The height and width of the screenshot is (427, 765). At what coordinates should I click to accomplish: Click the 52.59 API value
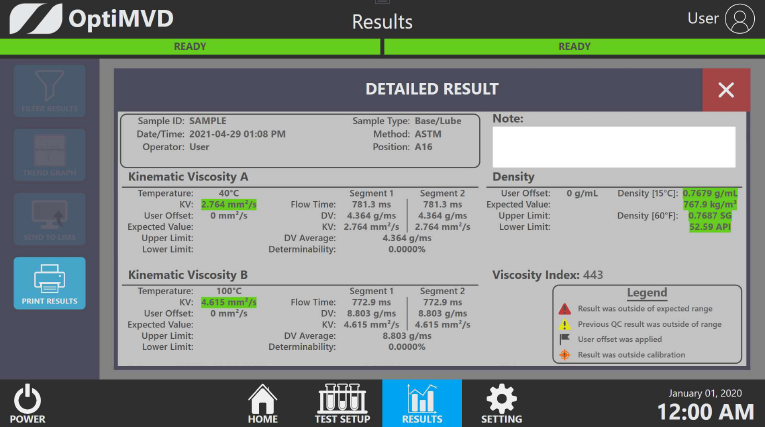(710, 227)
